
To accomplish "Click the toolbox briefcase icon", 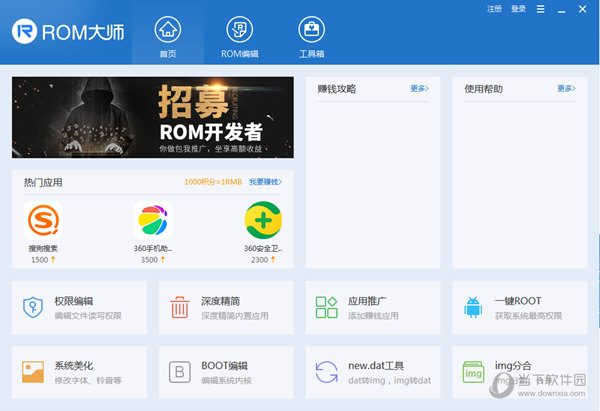I will [x=311, y=29].
